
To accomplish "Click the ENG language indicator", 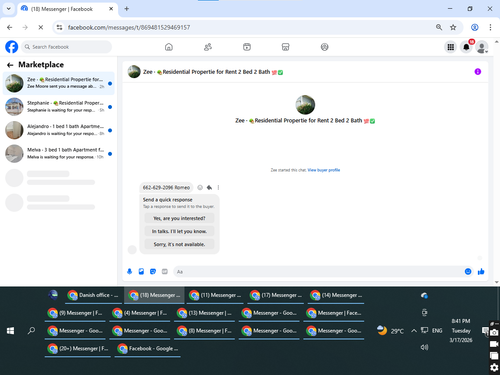I will point(437,331).
